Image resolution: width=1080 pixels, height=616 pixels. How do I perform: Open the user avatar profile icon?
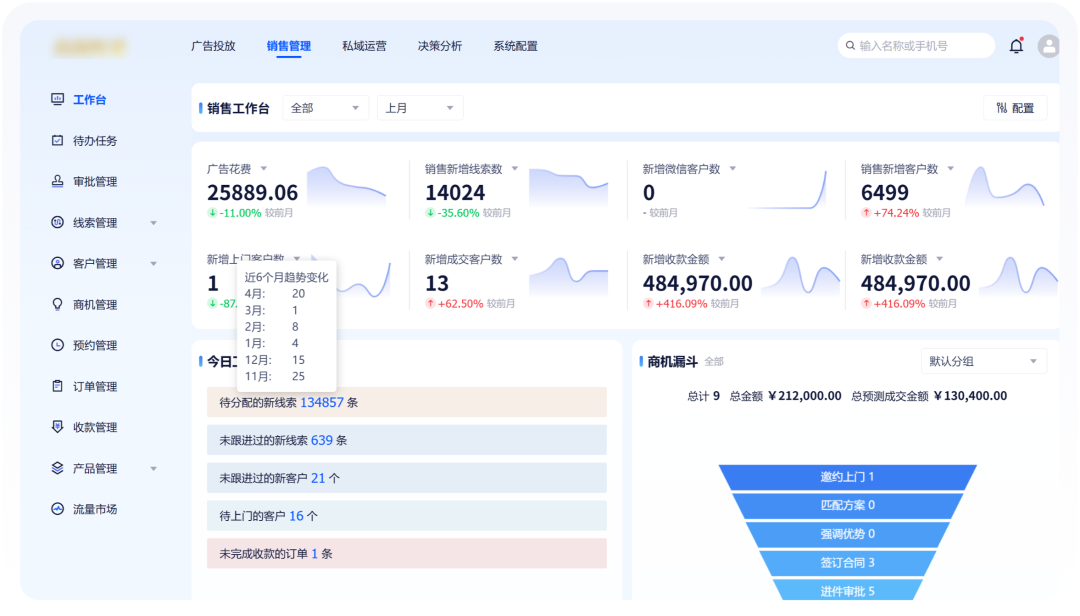(x=1048, y=46)
